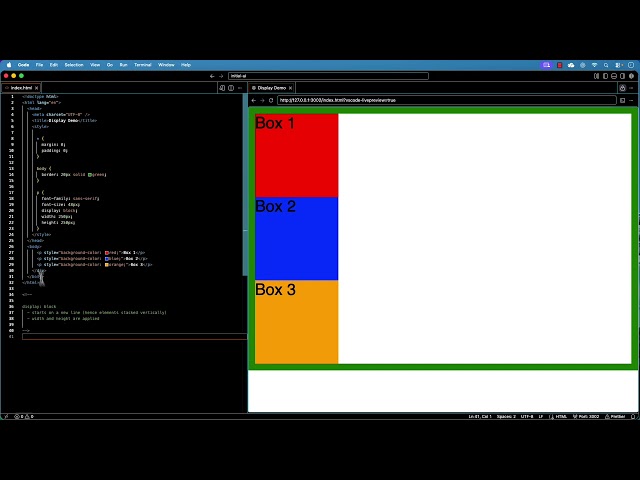This screenshot has height=480, width=640.
Task: Go forward in the preview browser
Action: pos(262,100)
